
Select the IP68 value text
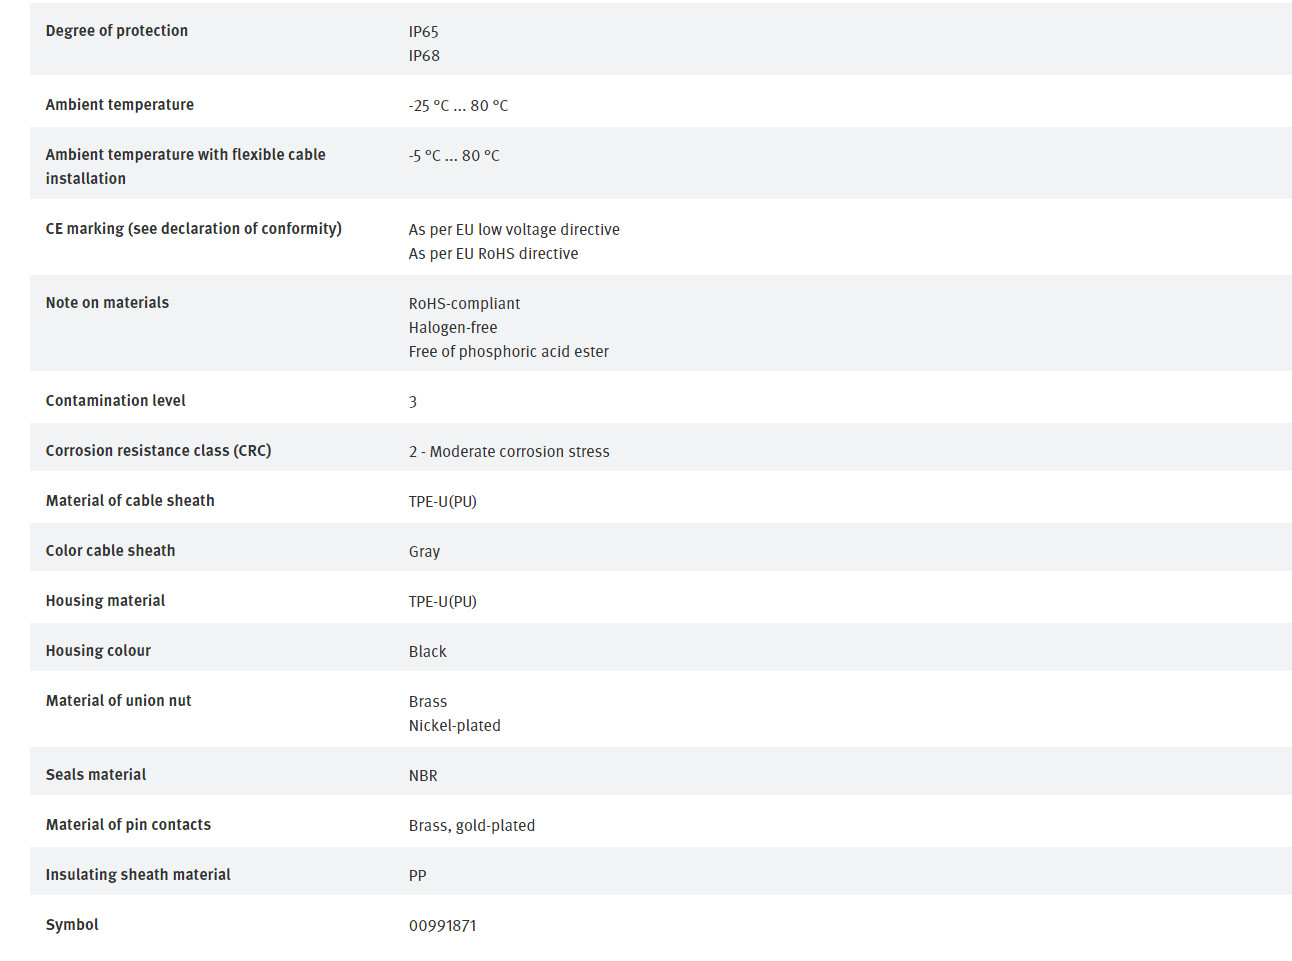(424, 56)
